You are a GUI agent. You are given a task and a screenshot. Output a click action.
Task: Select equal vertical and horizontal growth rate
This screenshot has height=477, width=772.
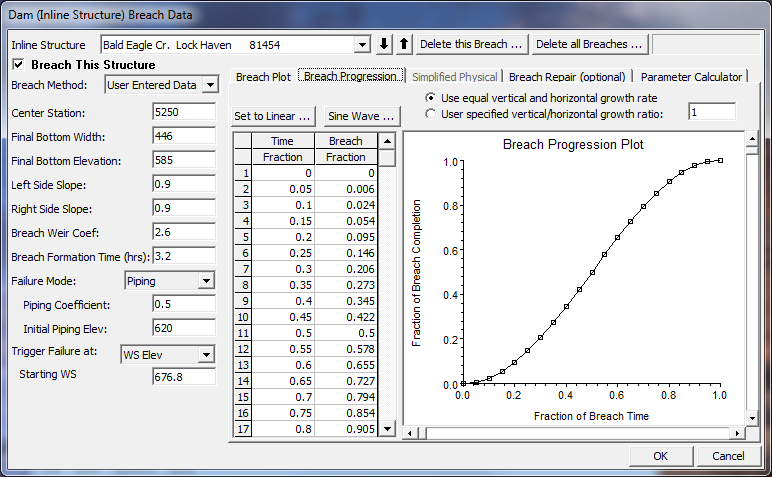pyautogui.click(x=431, y=97)
